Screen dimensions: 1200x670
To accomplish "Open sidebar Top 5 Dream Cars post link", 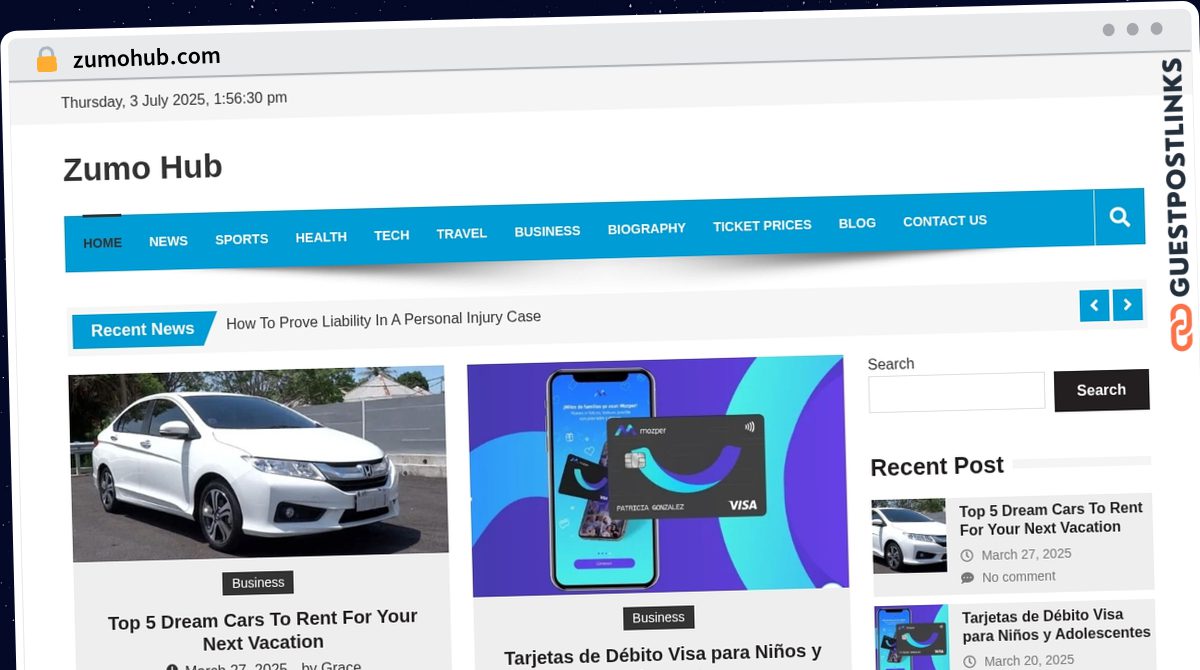I will 1051,518.
